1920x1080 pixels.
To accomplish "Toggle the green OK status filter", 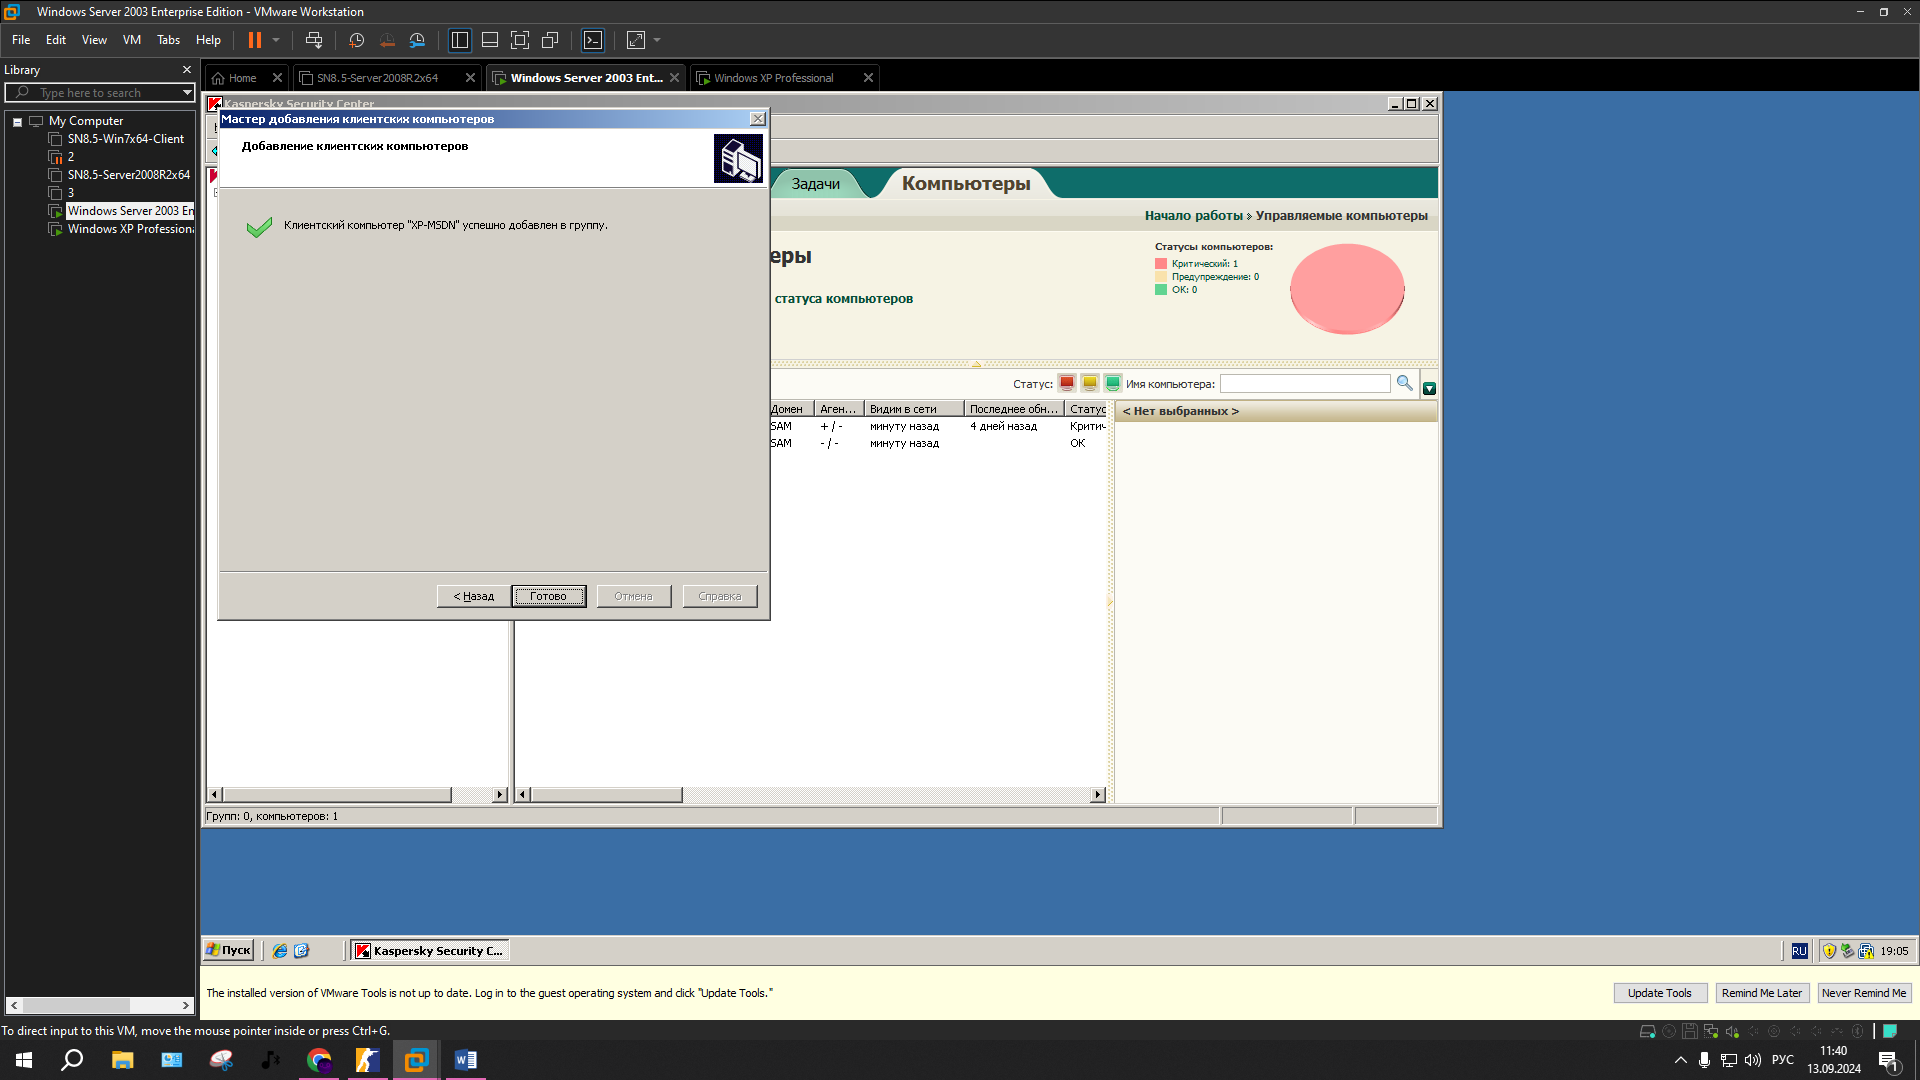I will 1113,384.
